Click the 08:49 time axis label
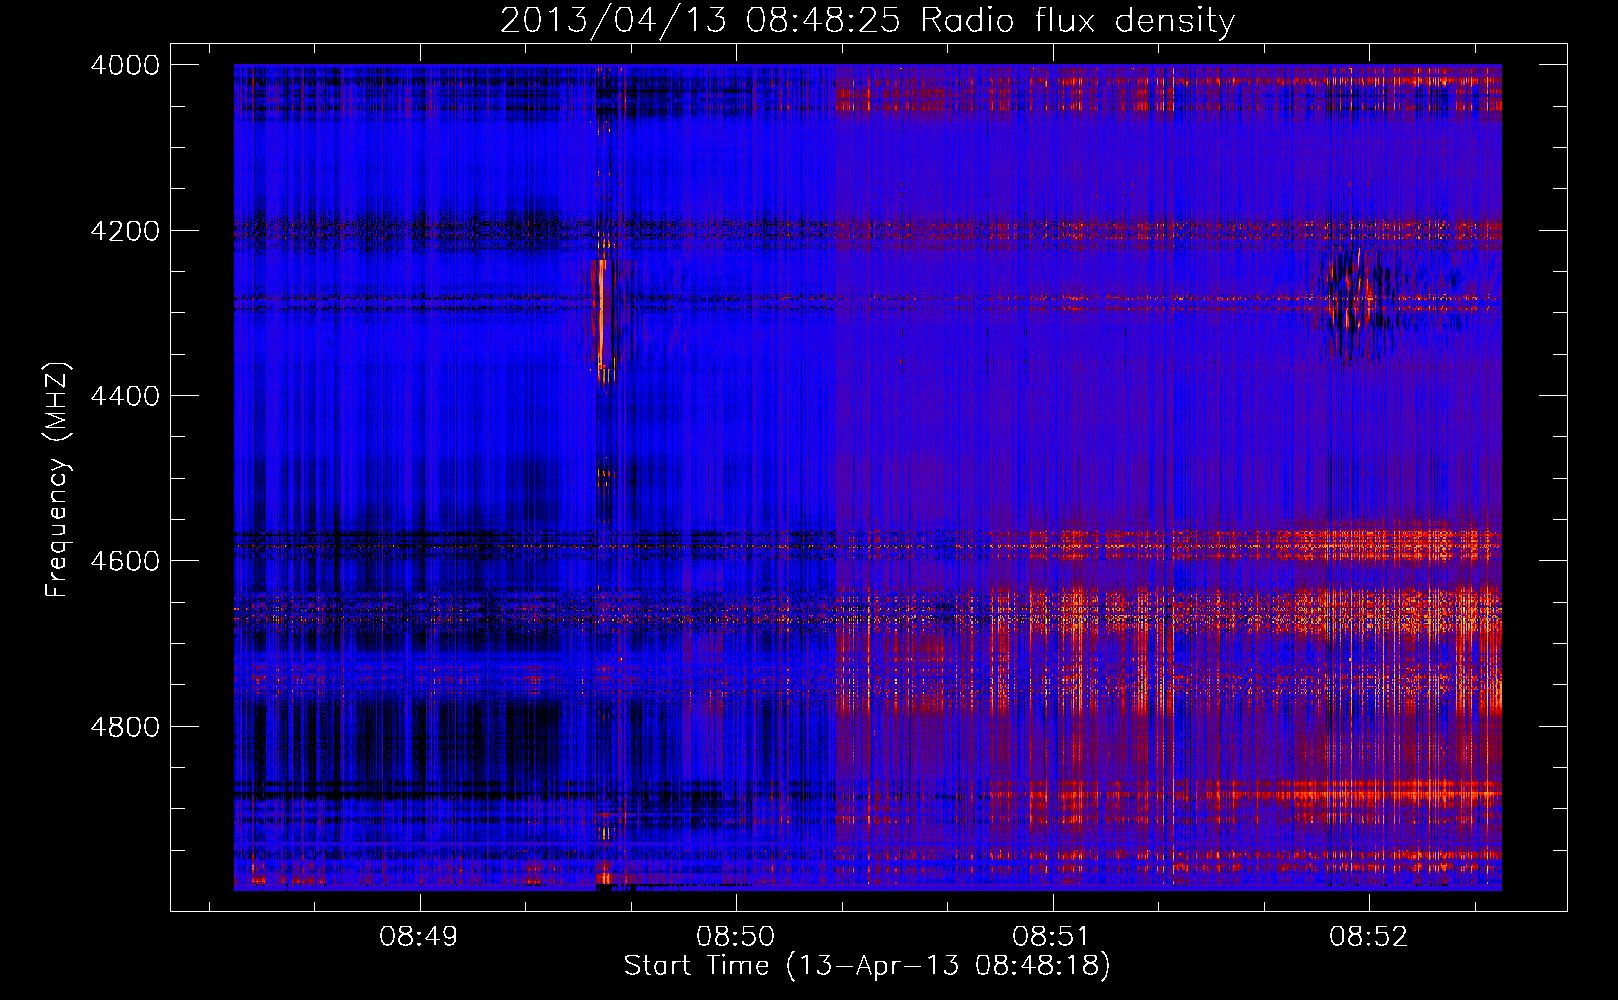Image resolution: width=1618 pixels, height=1000 pixels. tap(419, 936)
